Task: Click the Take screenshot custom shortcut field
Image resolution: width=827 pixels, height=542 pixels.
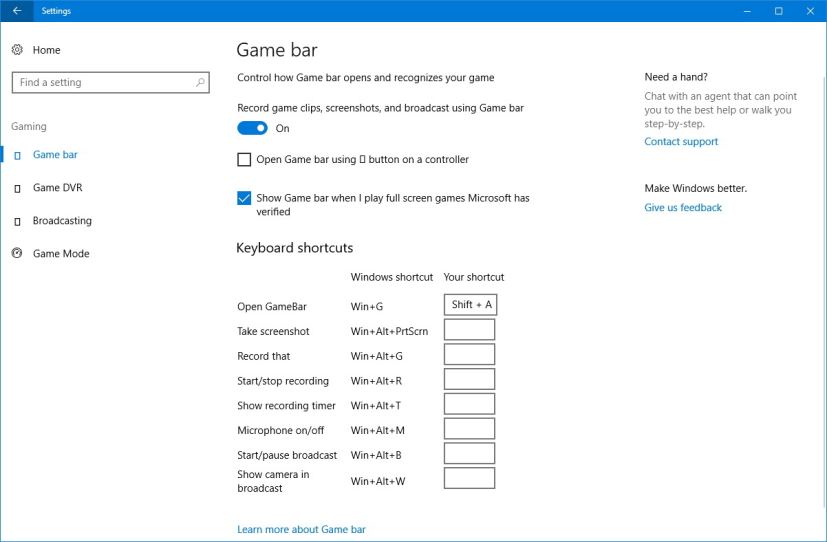Action: click(469, 330)
